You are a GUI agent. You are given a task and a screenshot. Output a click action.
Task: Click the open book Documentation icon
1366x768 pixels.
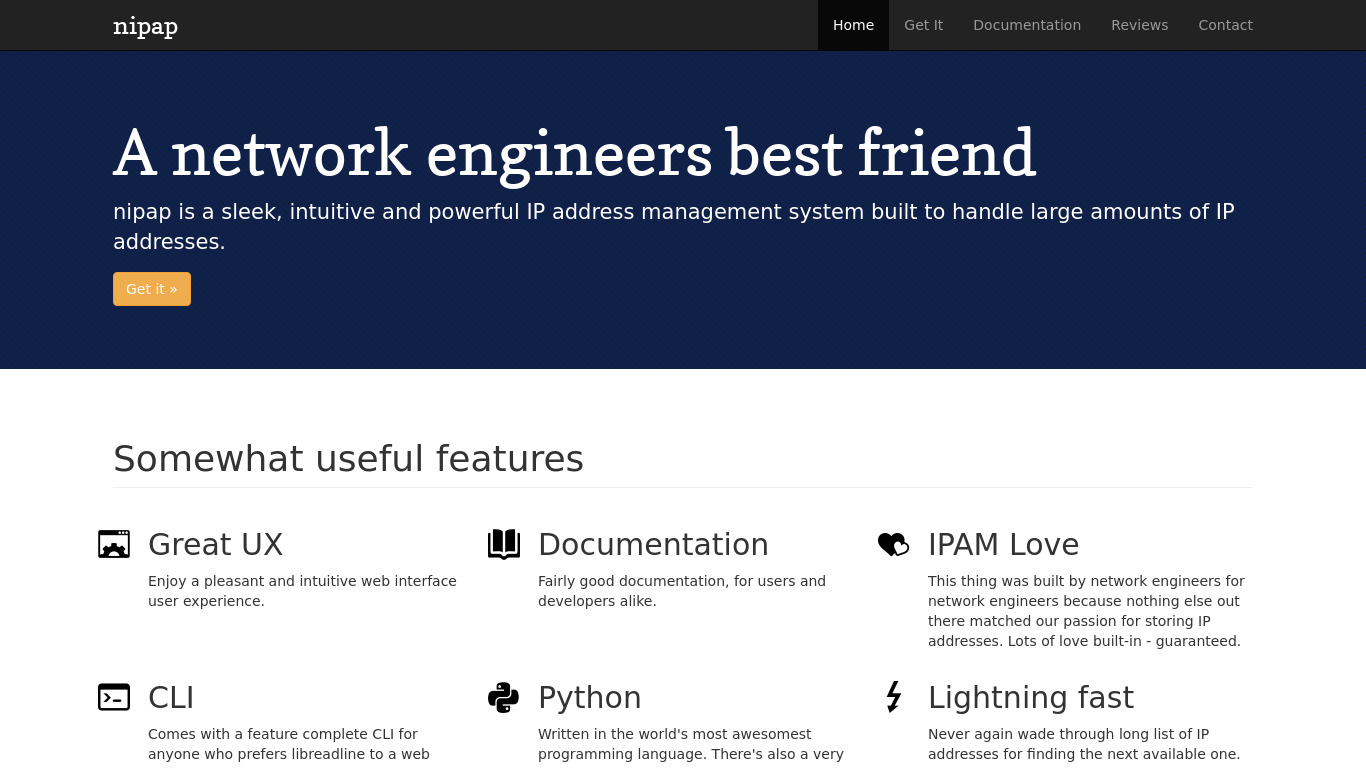click(504, 544)
